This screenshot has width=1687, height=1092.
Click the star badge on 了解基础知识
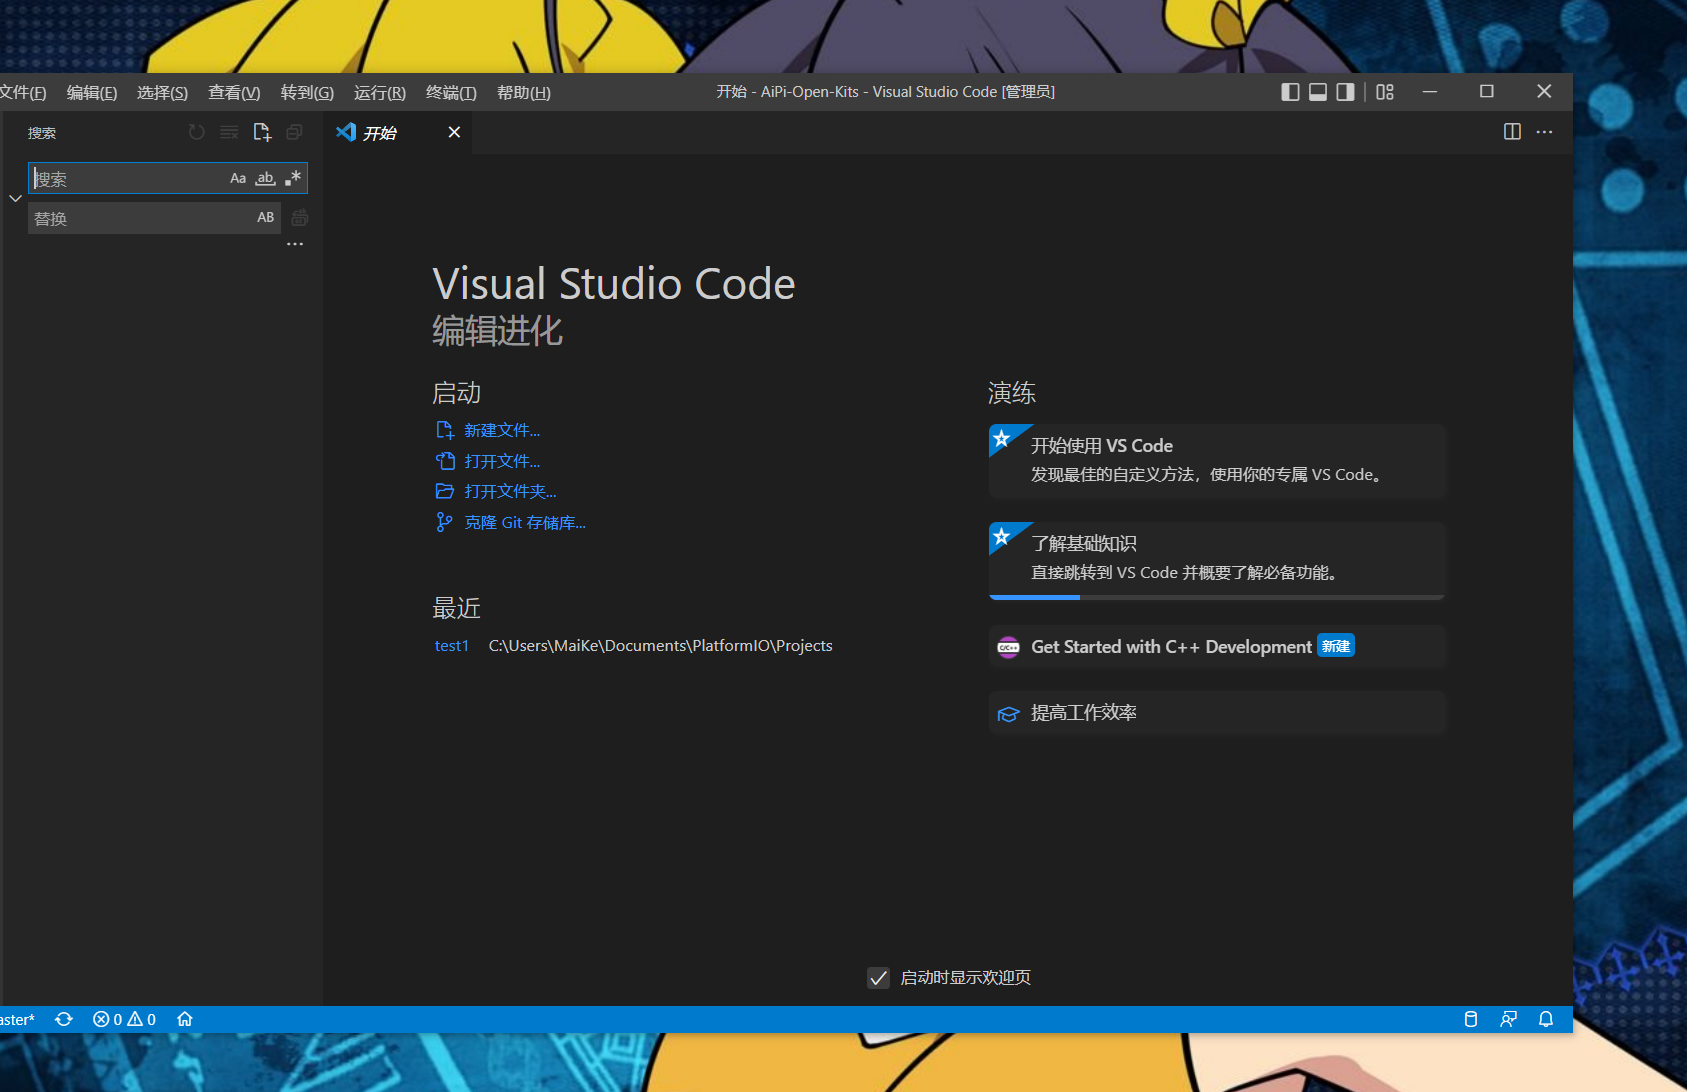(x=1002, y=537)
